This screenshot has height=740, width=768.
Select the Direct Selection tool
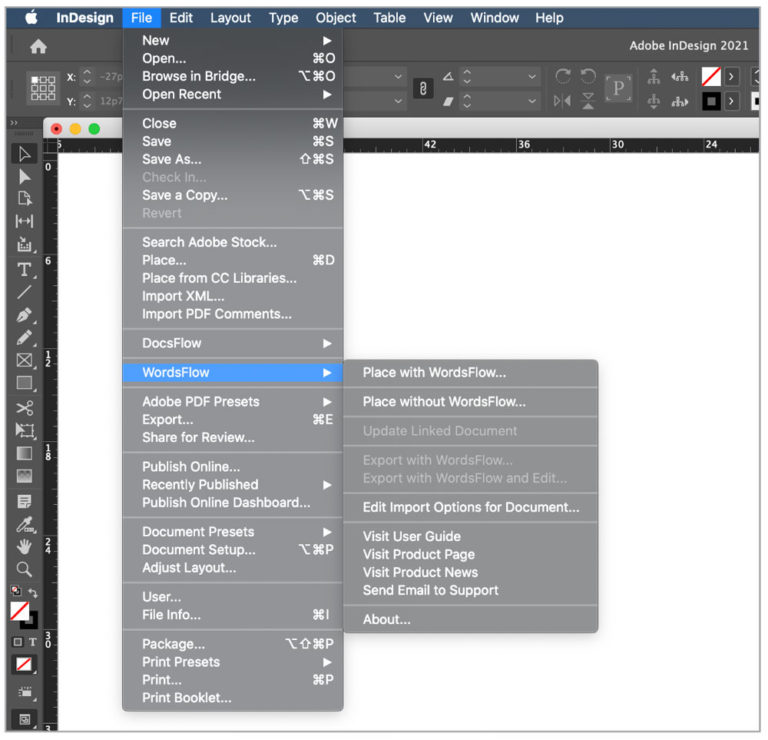24,176
